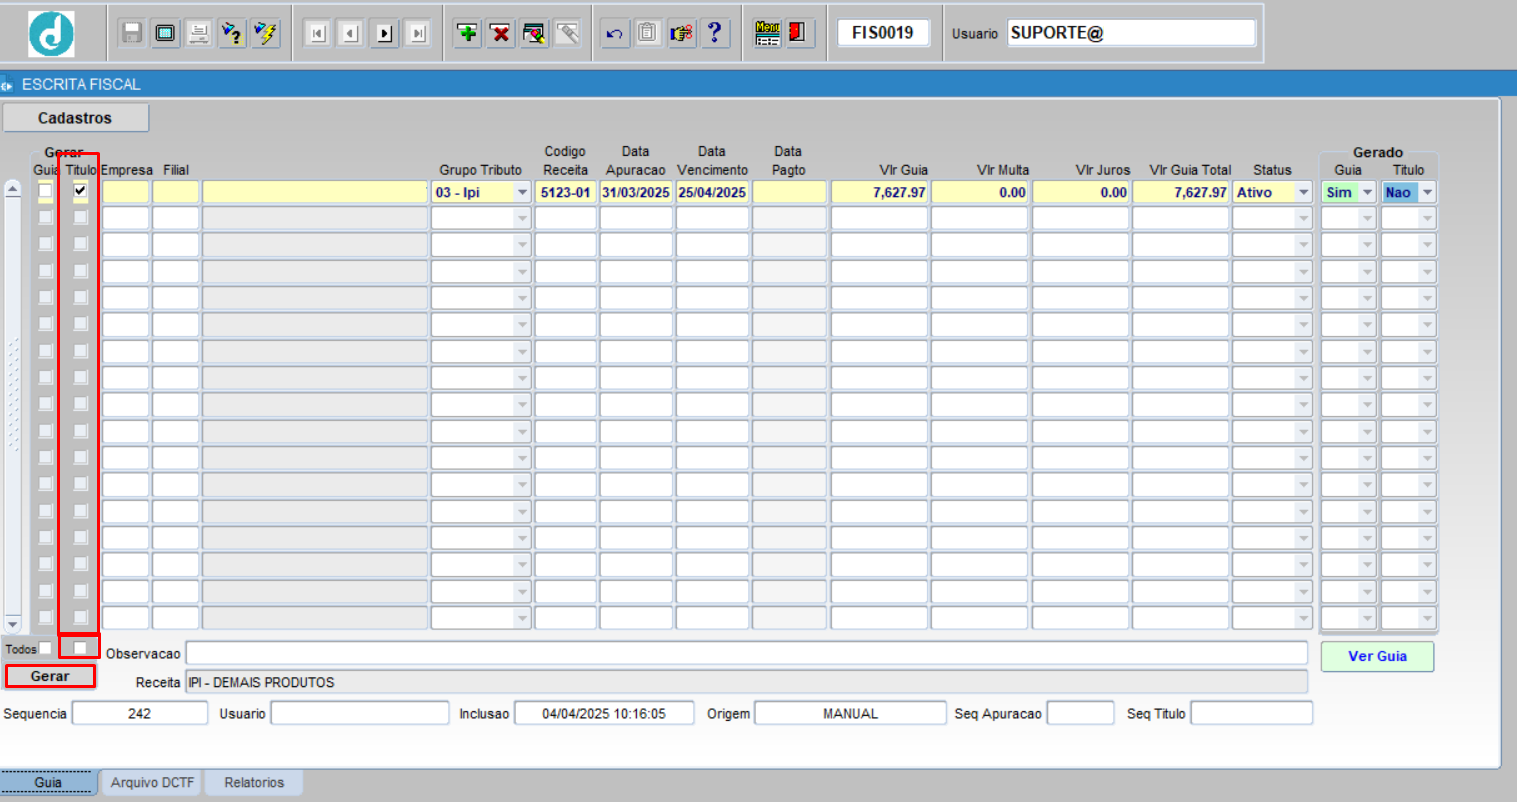
Task: Click the red X delete record icon
Action: coord(500,33)
